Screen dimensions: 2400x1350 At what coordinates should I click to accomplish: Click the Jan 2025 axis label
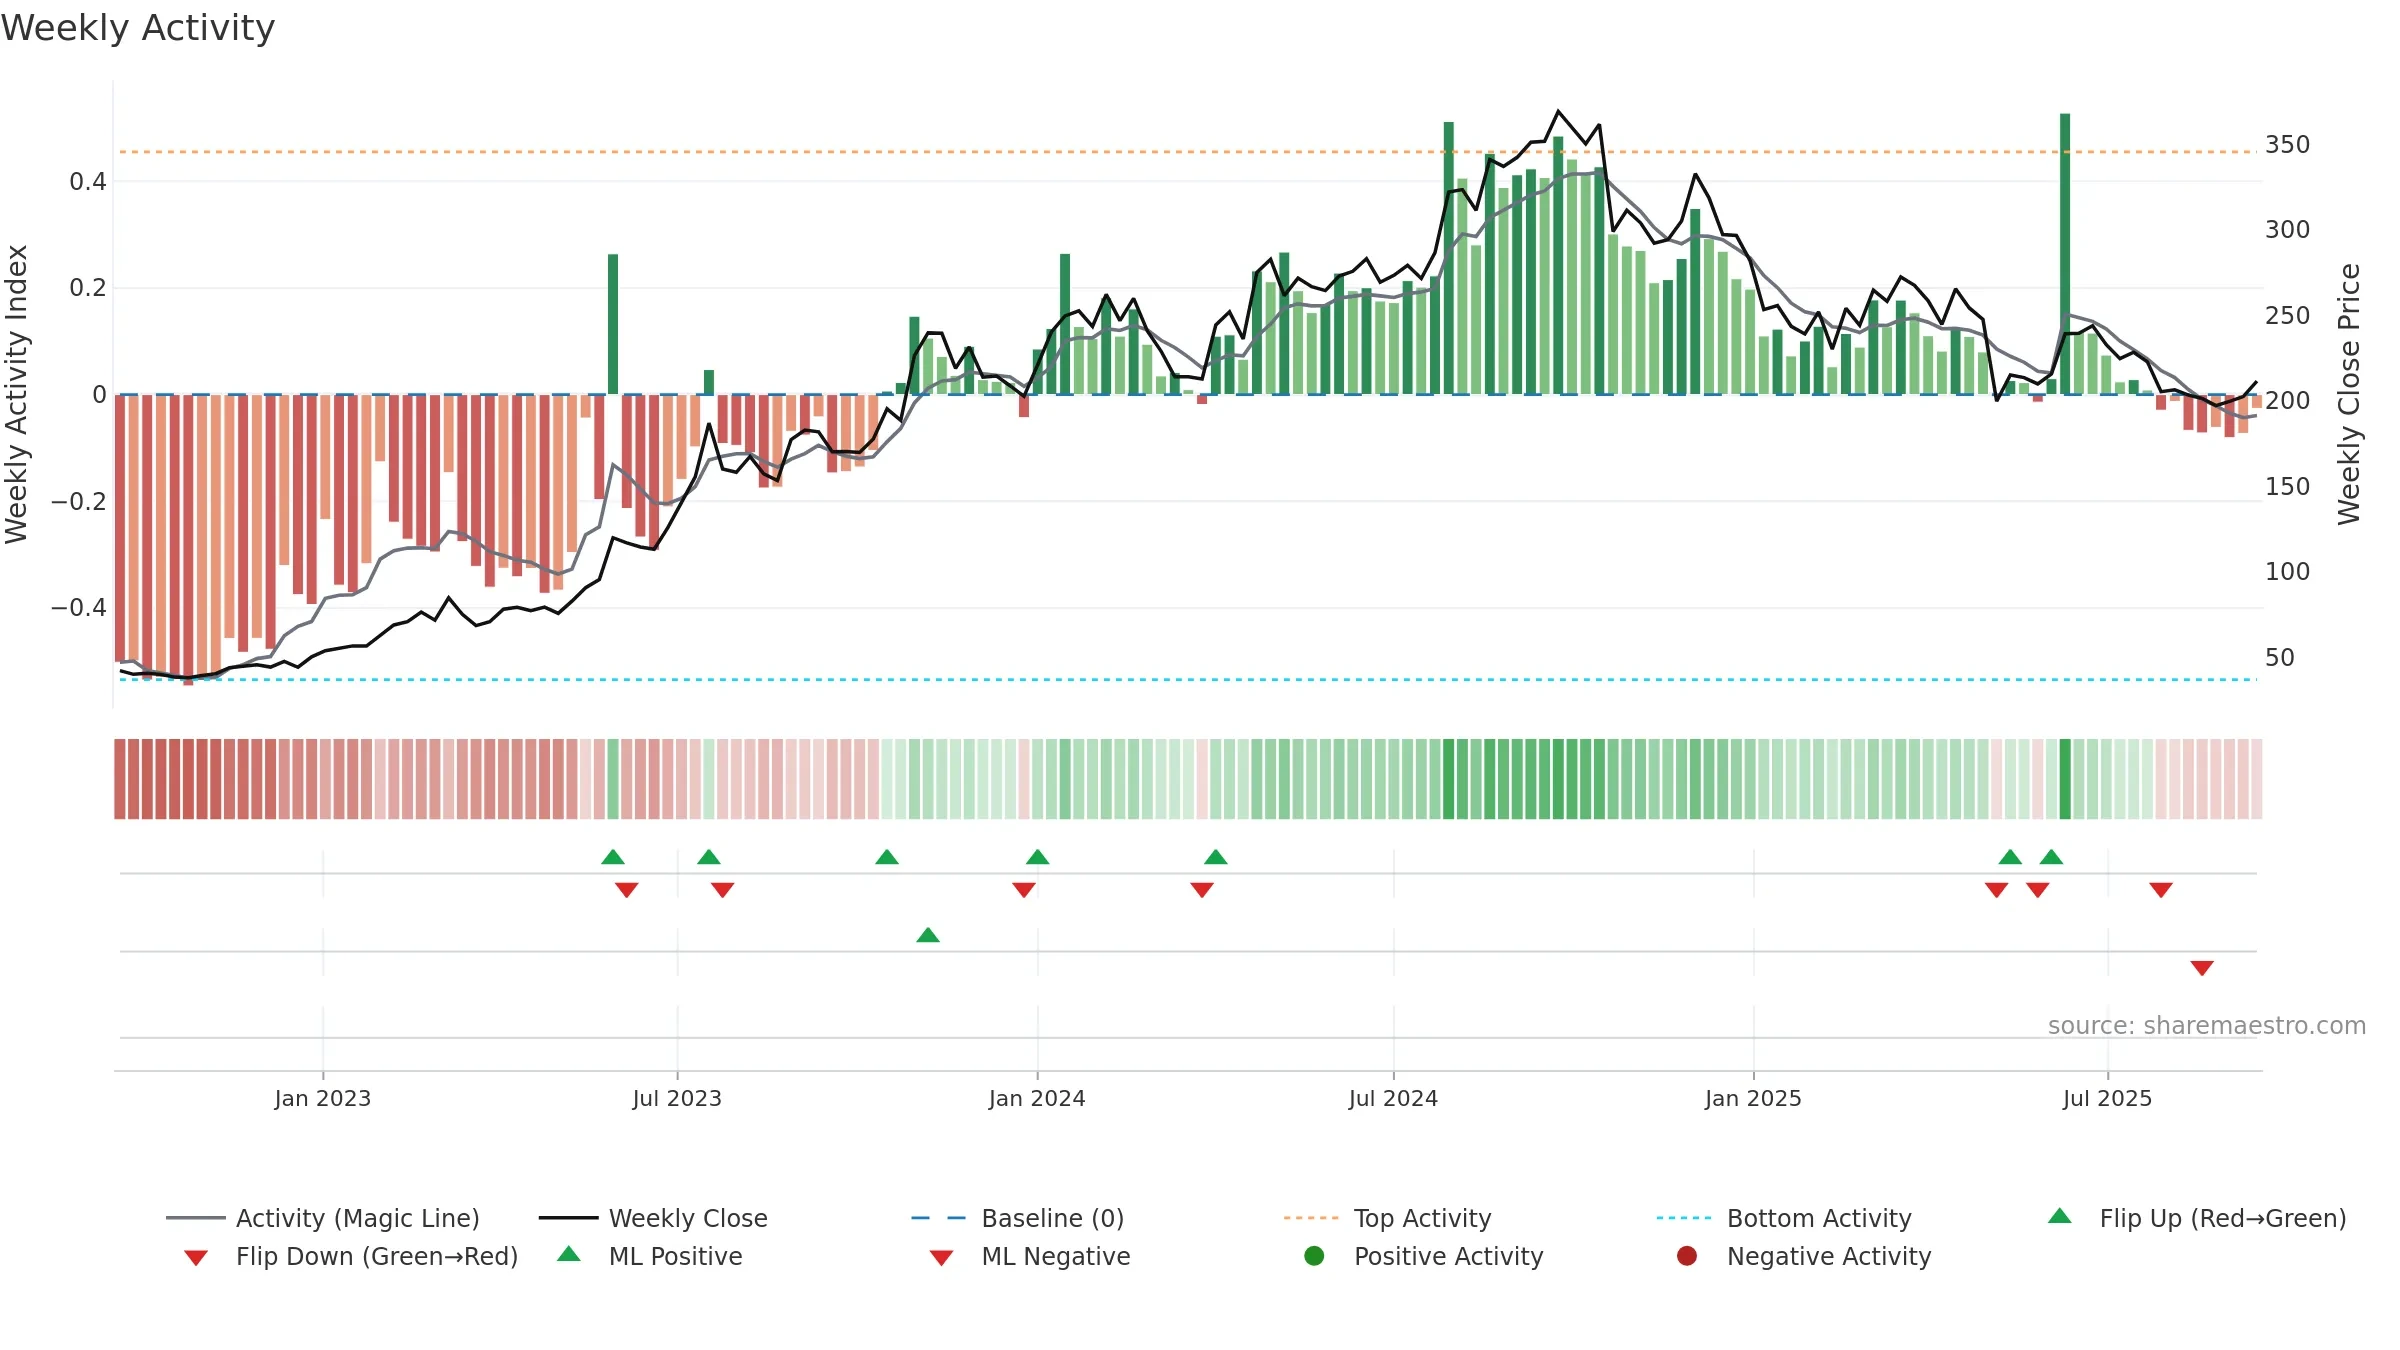coord(1753,1098)
